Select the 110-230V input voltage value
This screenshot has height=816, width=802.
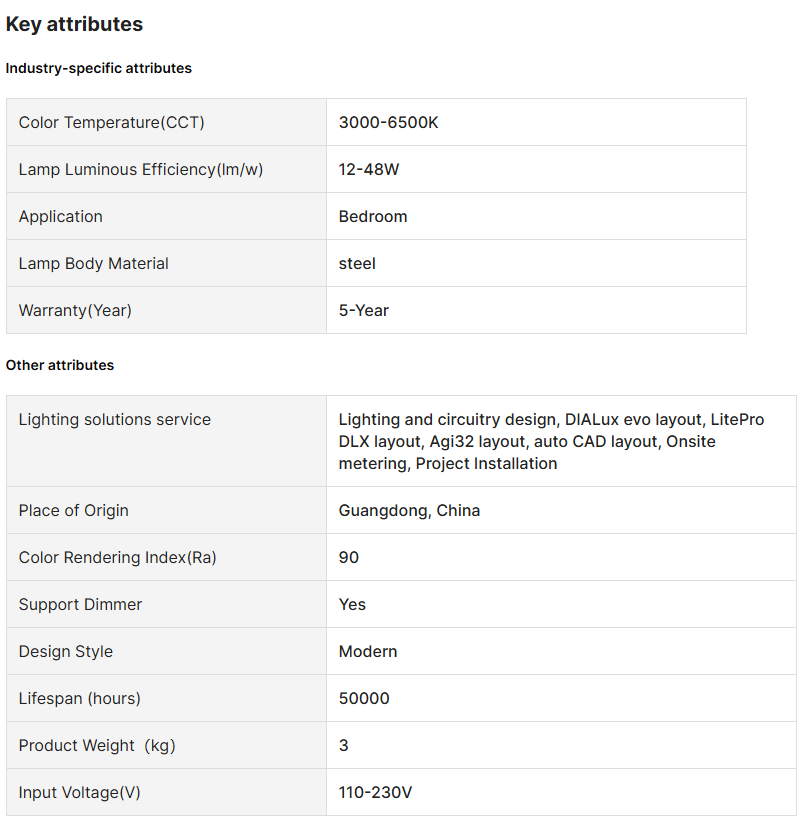click(x=375, y=792)
